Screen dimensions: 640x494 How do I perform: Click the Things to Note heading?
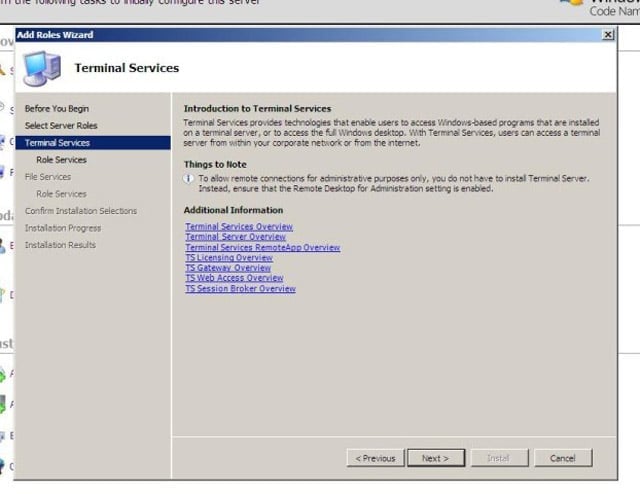[215, 165]
